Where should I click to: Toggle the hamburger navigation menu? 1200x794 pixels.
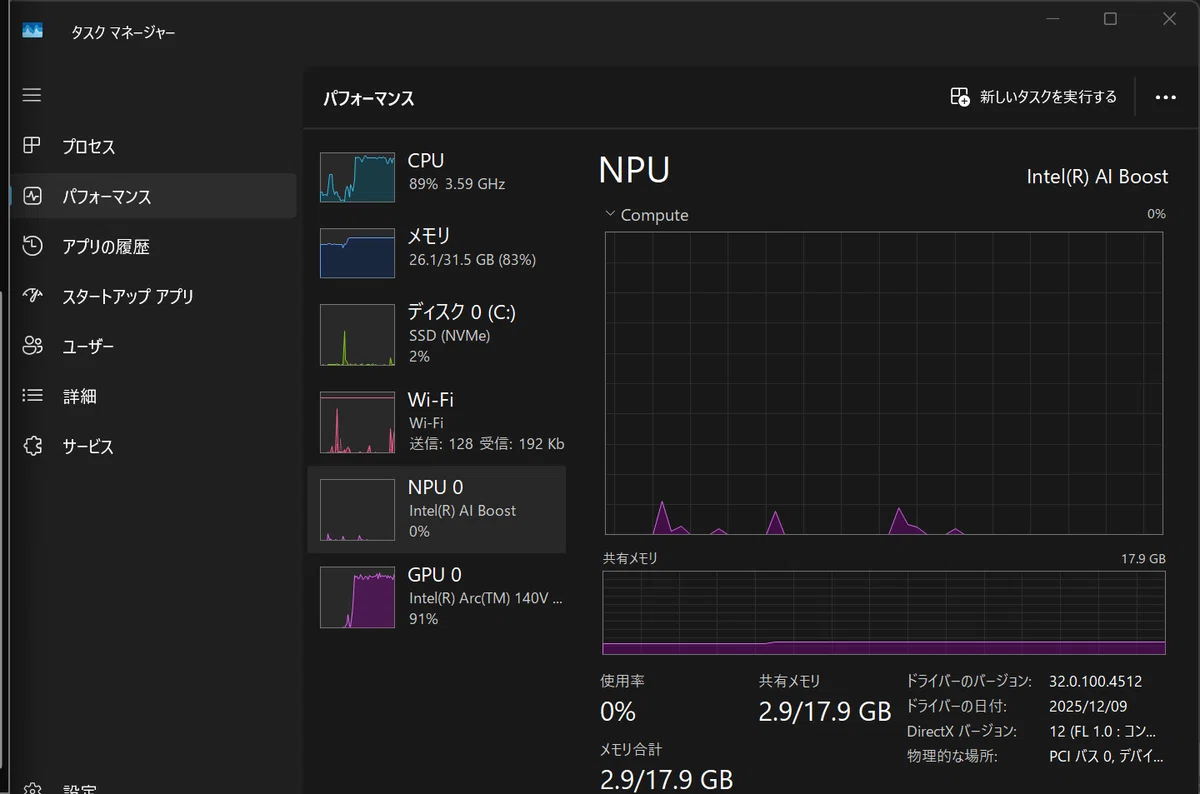[x=32, y=95]
